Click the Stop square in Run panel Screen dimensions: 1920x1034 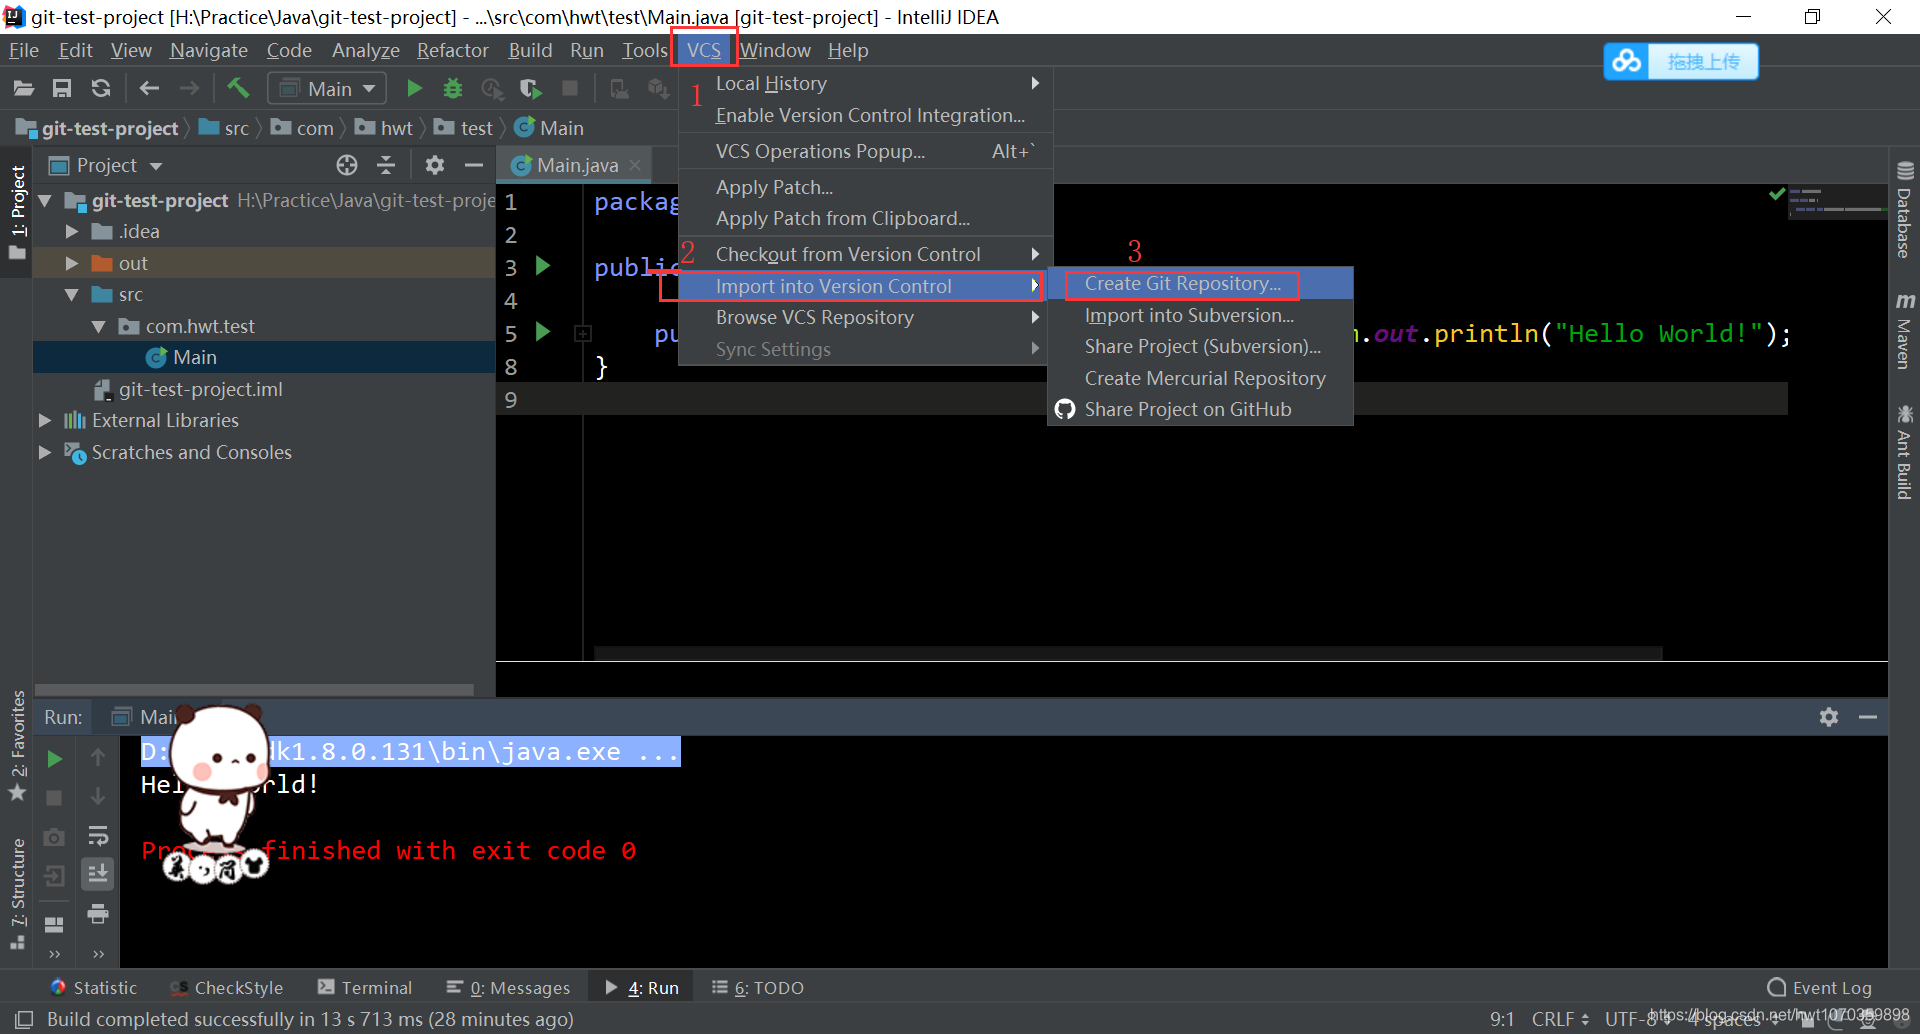pos(55,798)
